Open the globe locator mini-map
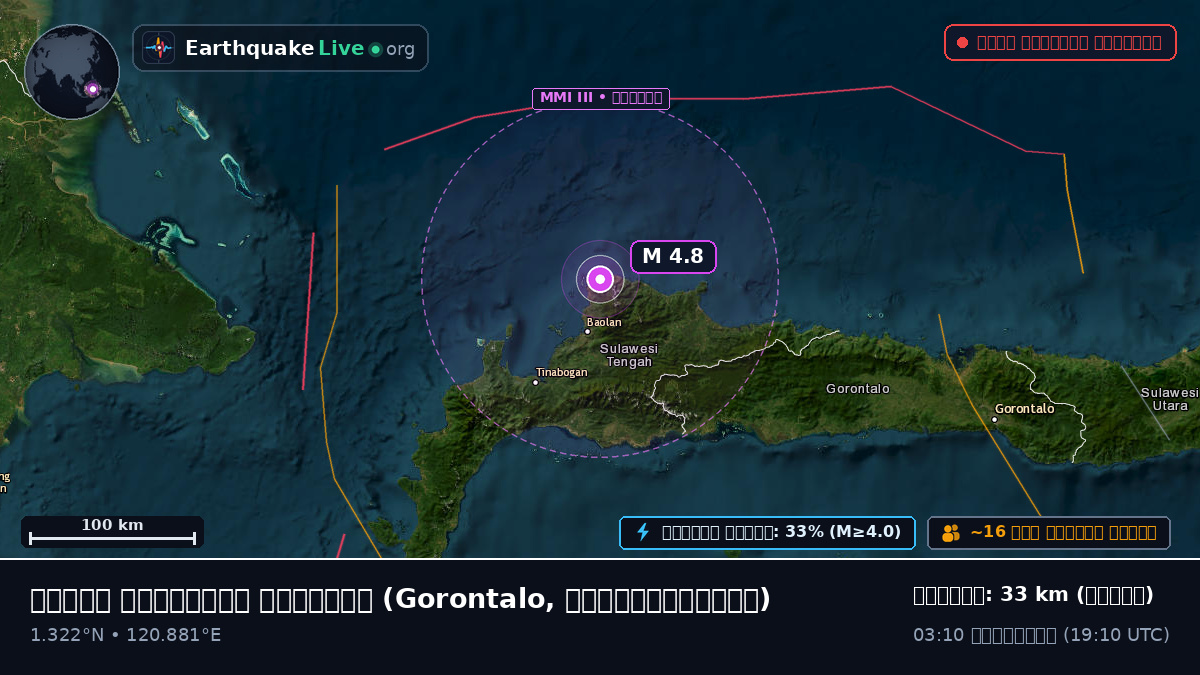The image size is (1200, 675). pos(72,72)
